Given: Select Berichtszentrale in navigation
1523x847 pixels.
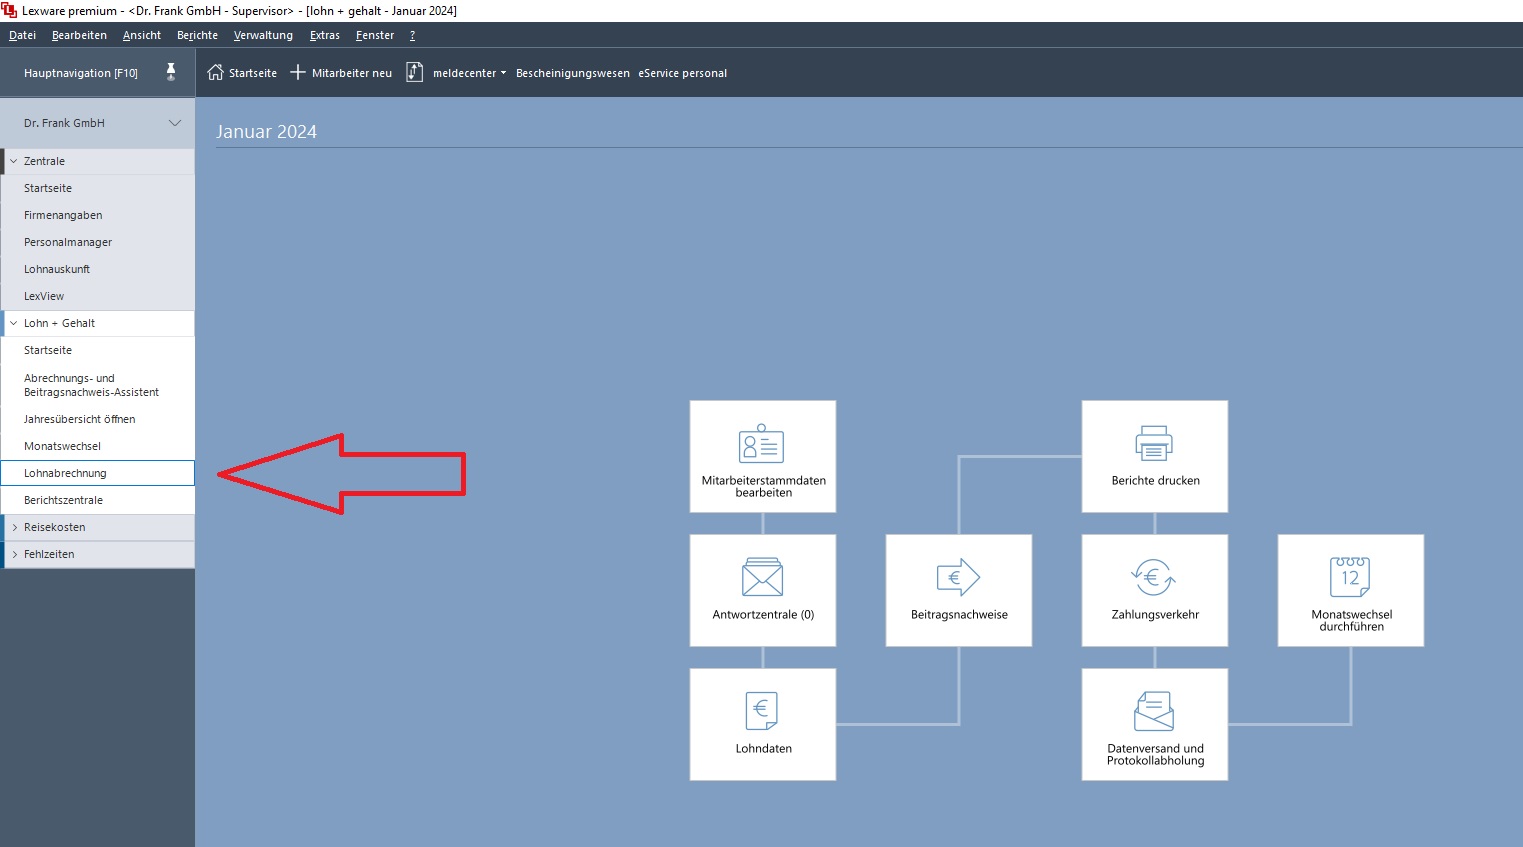Looking at the screenshot, I should [x=97, y=500].
